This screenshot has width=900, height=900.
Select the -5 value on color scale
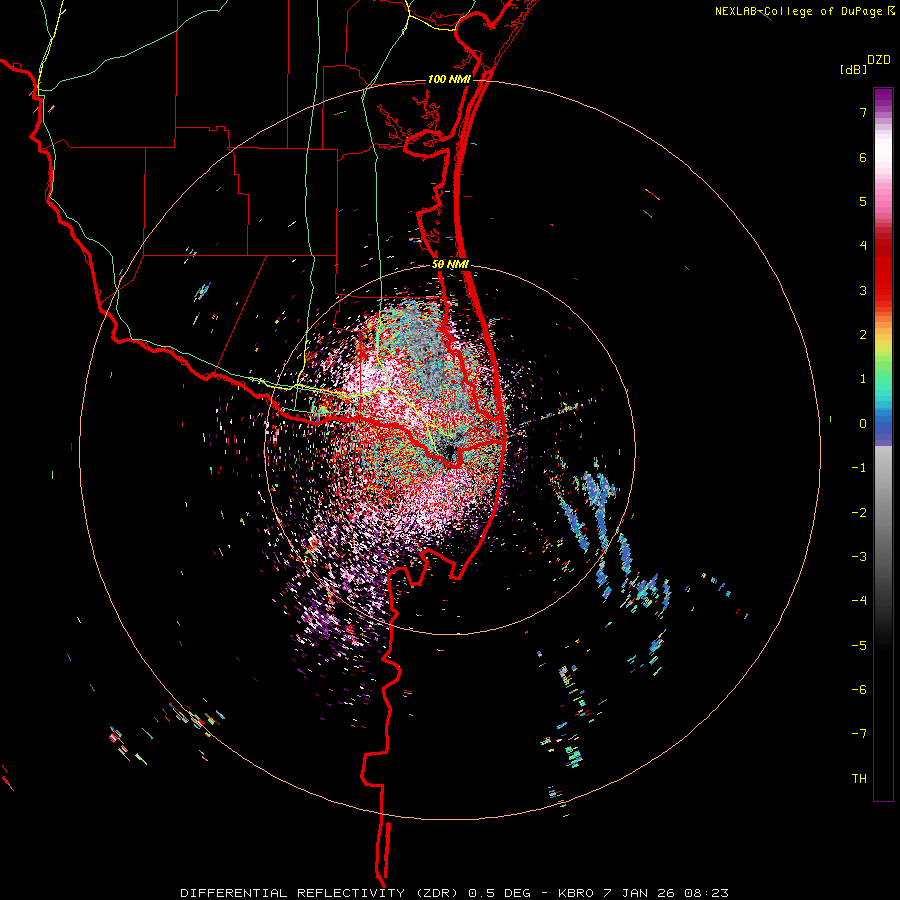click(x=859, y=646)
